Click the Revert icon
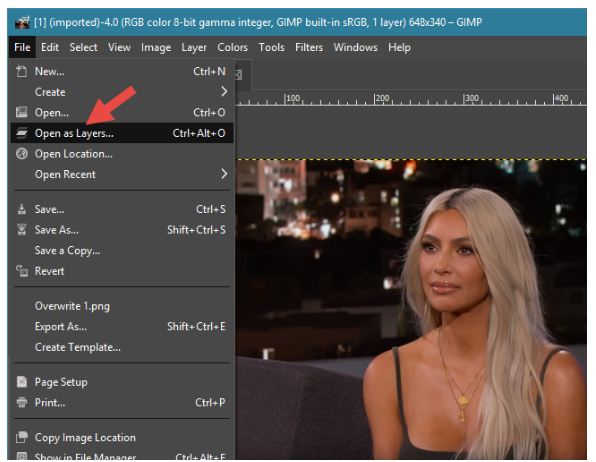This screenshot has width=596, height=462. [22, 271]
